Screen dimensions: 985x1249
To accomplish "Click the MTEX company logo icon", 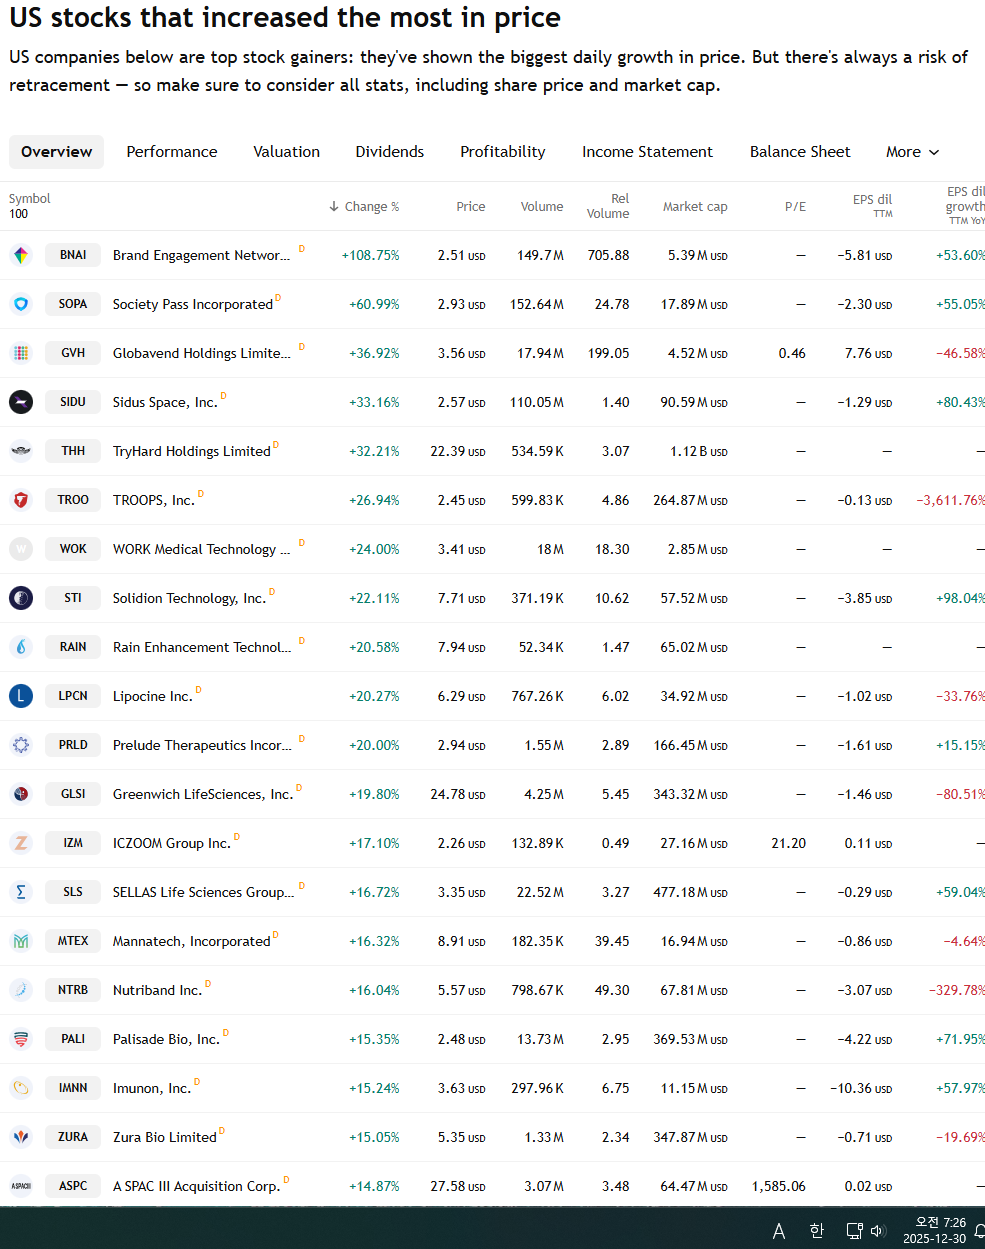I will point(21,941).
